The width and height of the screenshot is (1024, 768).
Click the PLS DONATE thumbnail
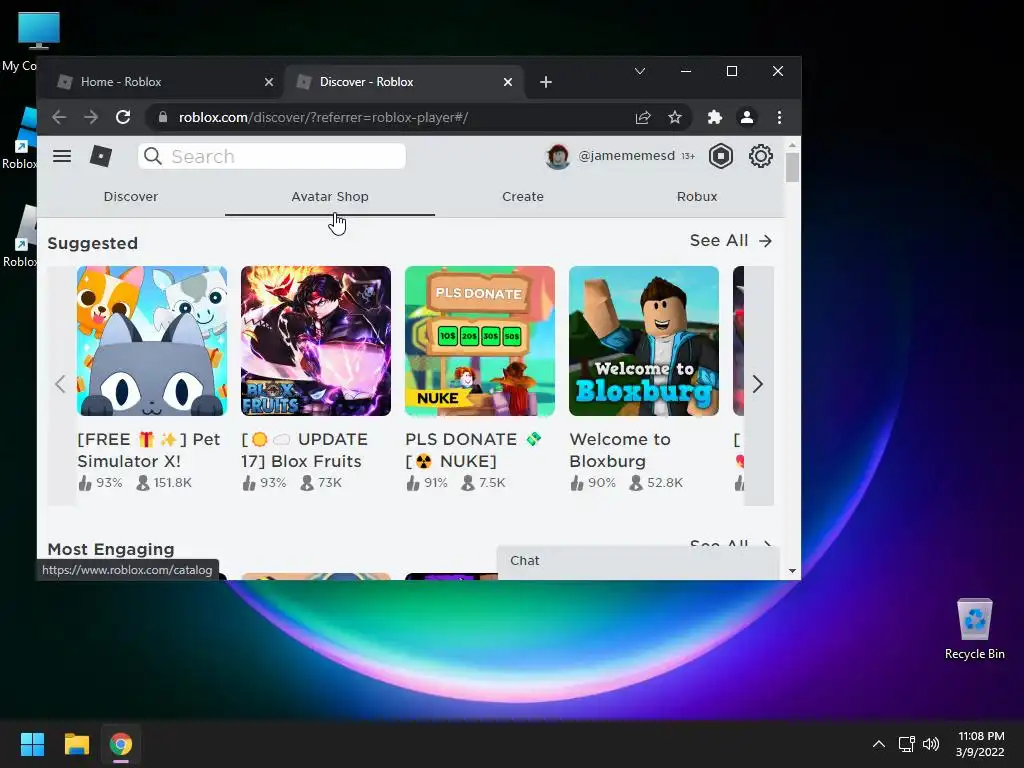(480, 341)
